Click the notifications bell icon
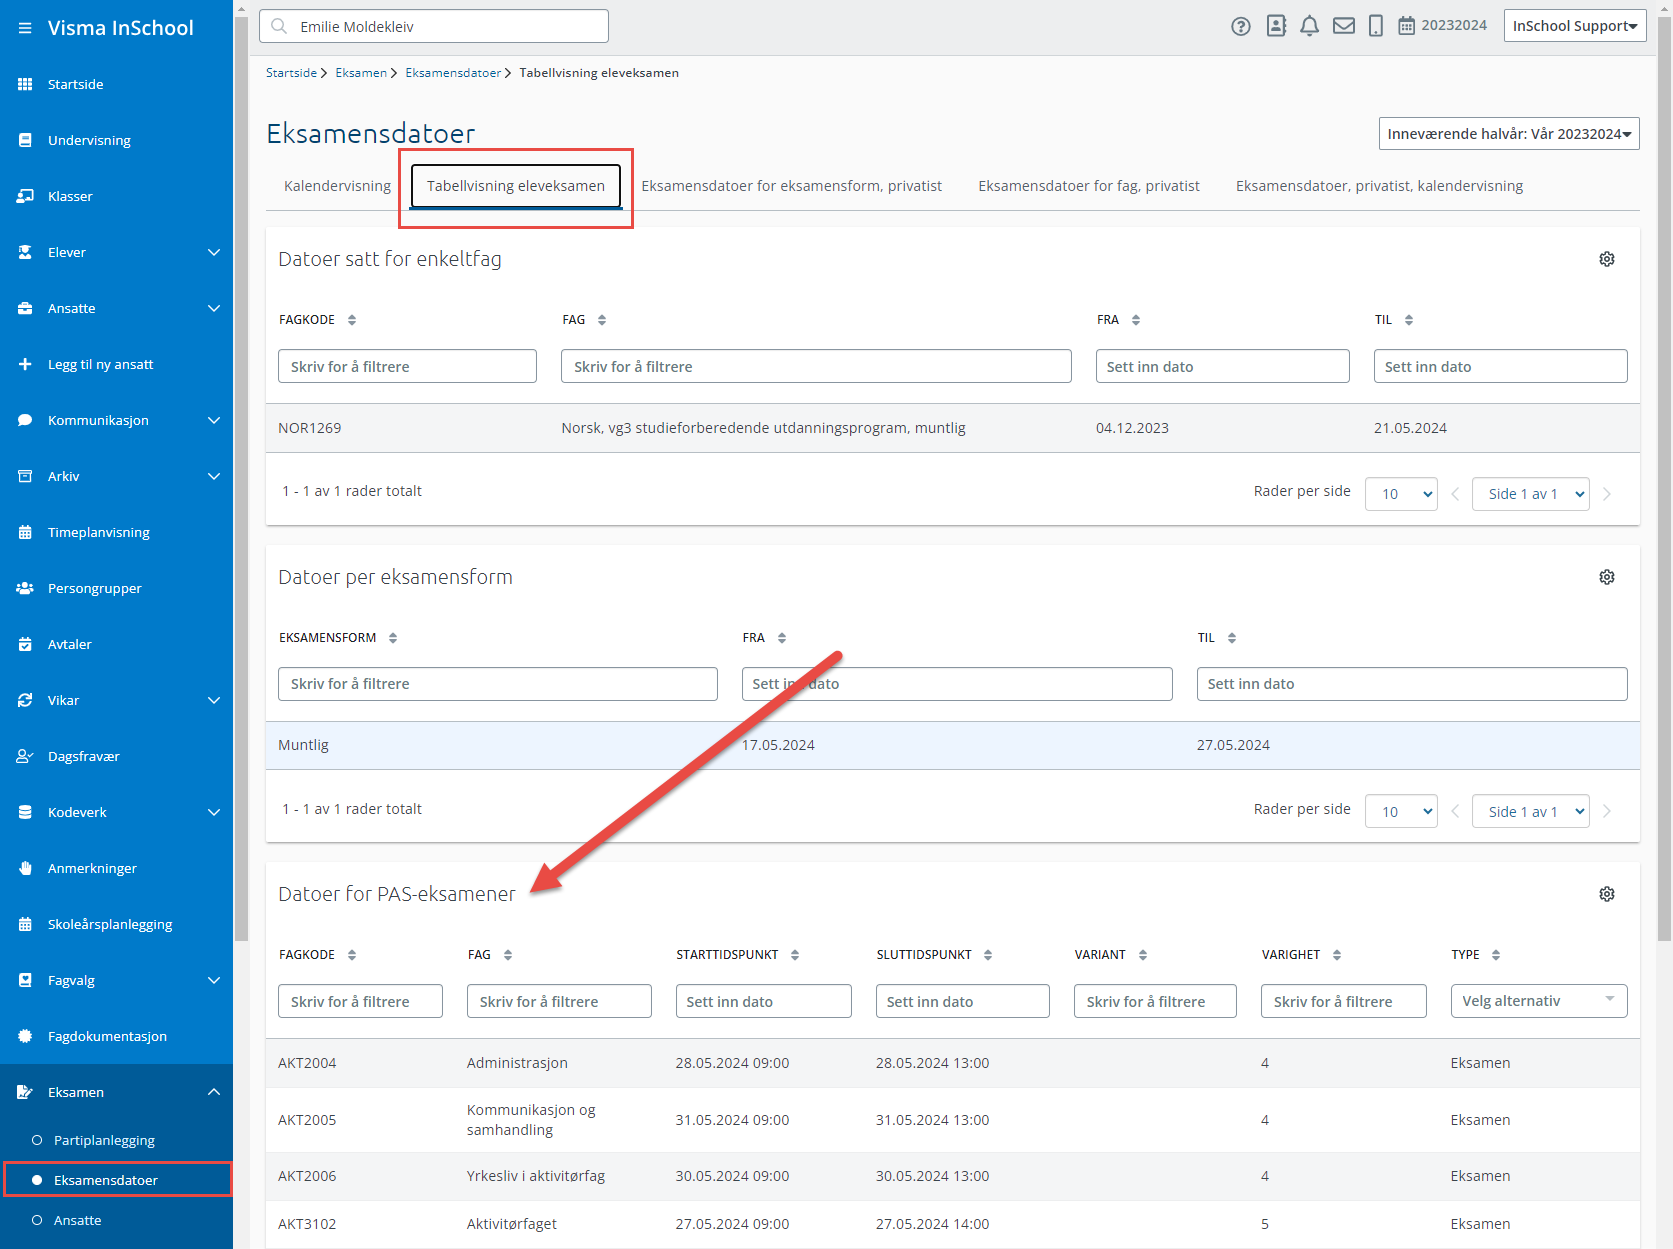The image size is (1673, 1249). [x=1309, y=27]
